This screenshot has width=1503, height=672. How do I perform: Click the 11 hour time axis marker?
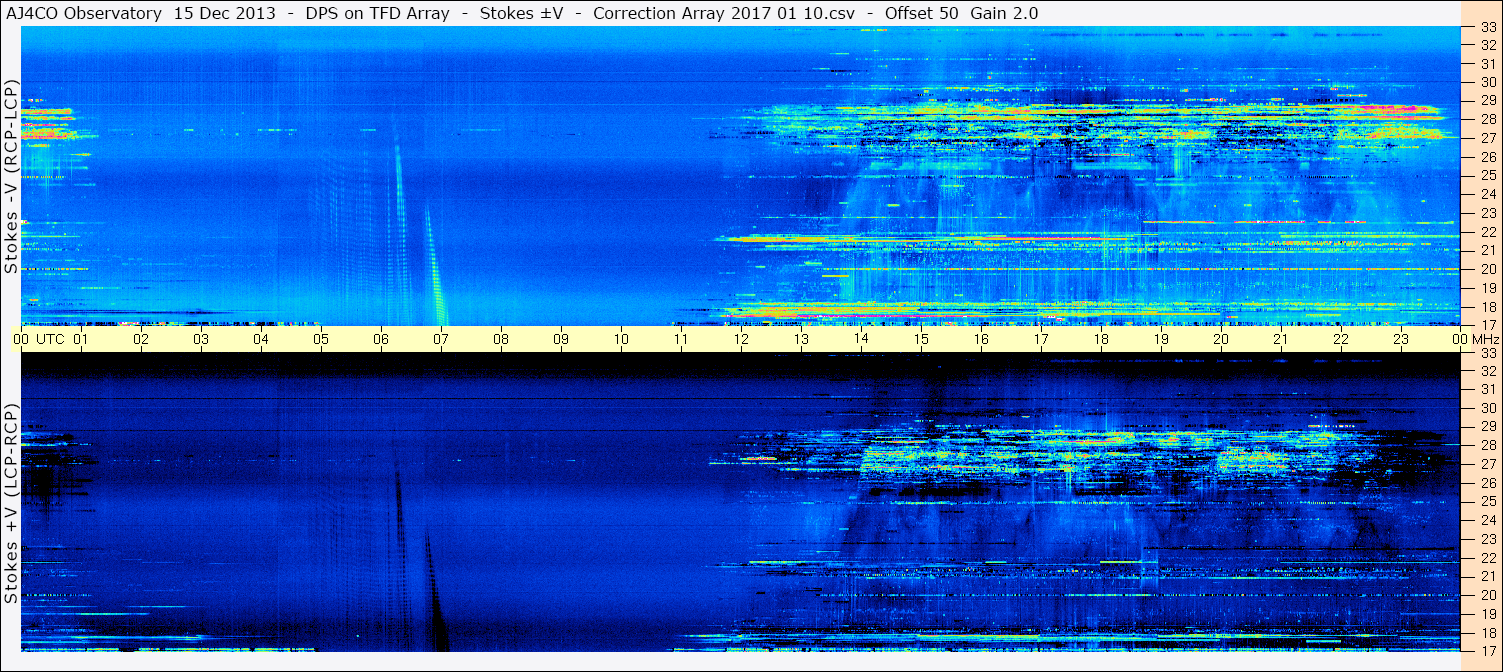click(x=681, y=339)
